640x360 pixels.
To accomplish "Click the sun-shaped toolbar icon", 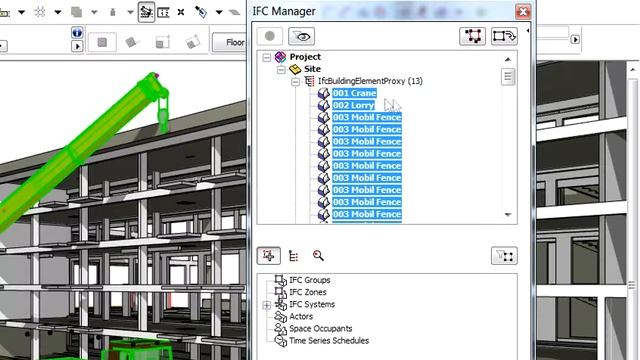I will [x=40, y=12].
